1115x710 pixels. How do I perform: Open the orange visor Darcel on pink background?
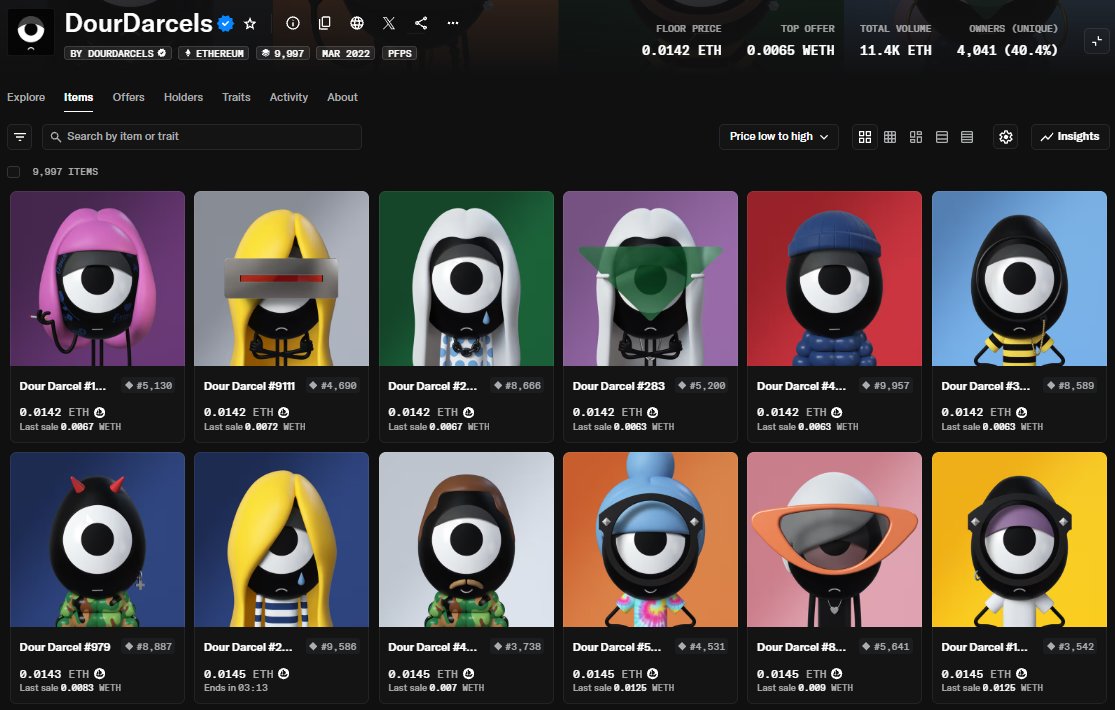(x=834, y=539)
